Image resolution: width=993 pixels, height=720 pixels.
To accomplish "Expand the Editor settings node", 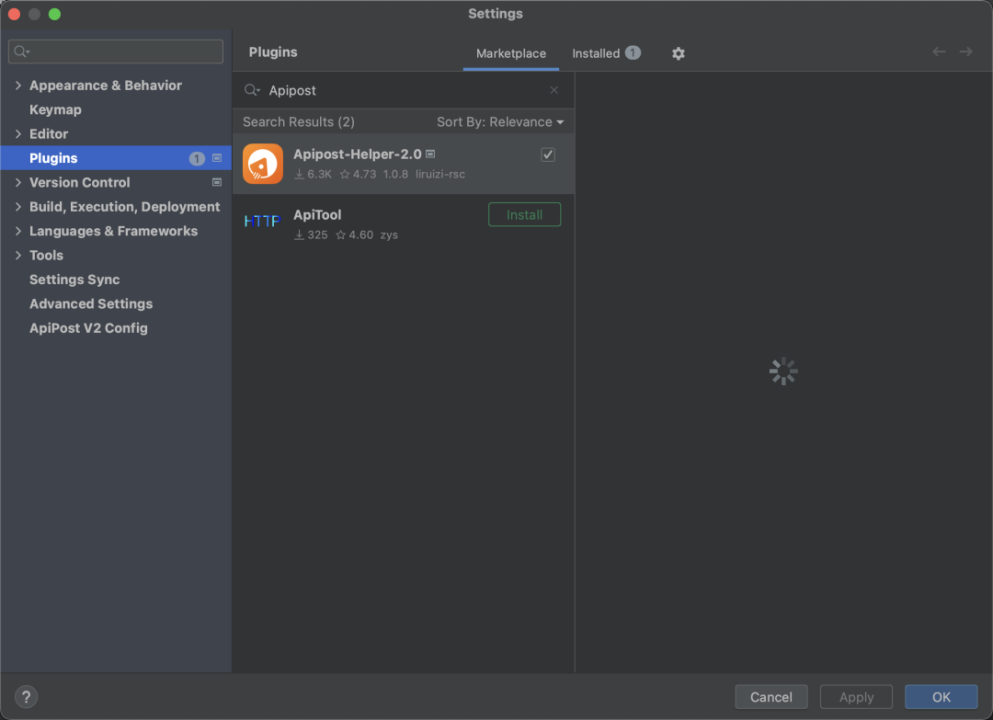I will (18, 134).
